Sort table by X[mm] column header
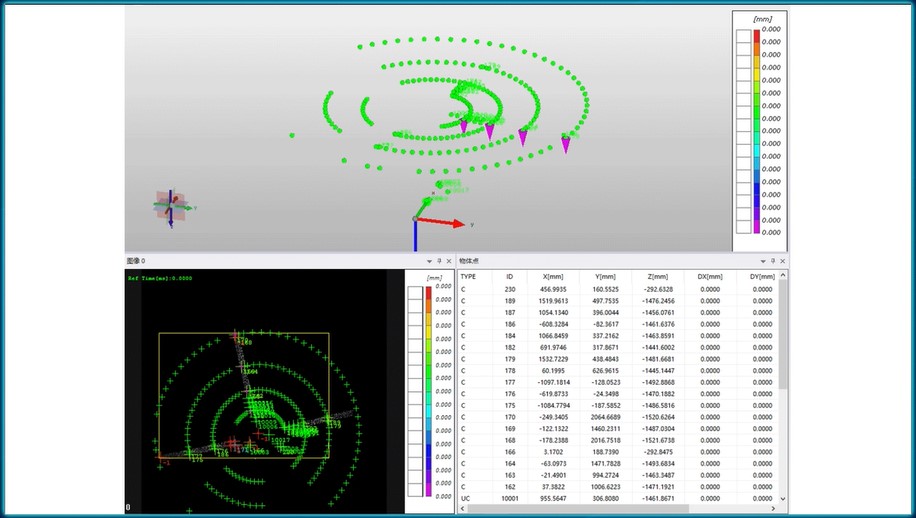The image size is (916, 518). pos(552,276)
